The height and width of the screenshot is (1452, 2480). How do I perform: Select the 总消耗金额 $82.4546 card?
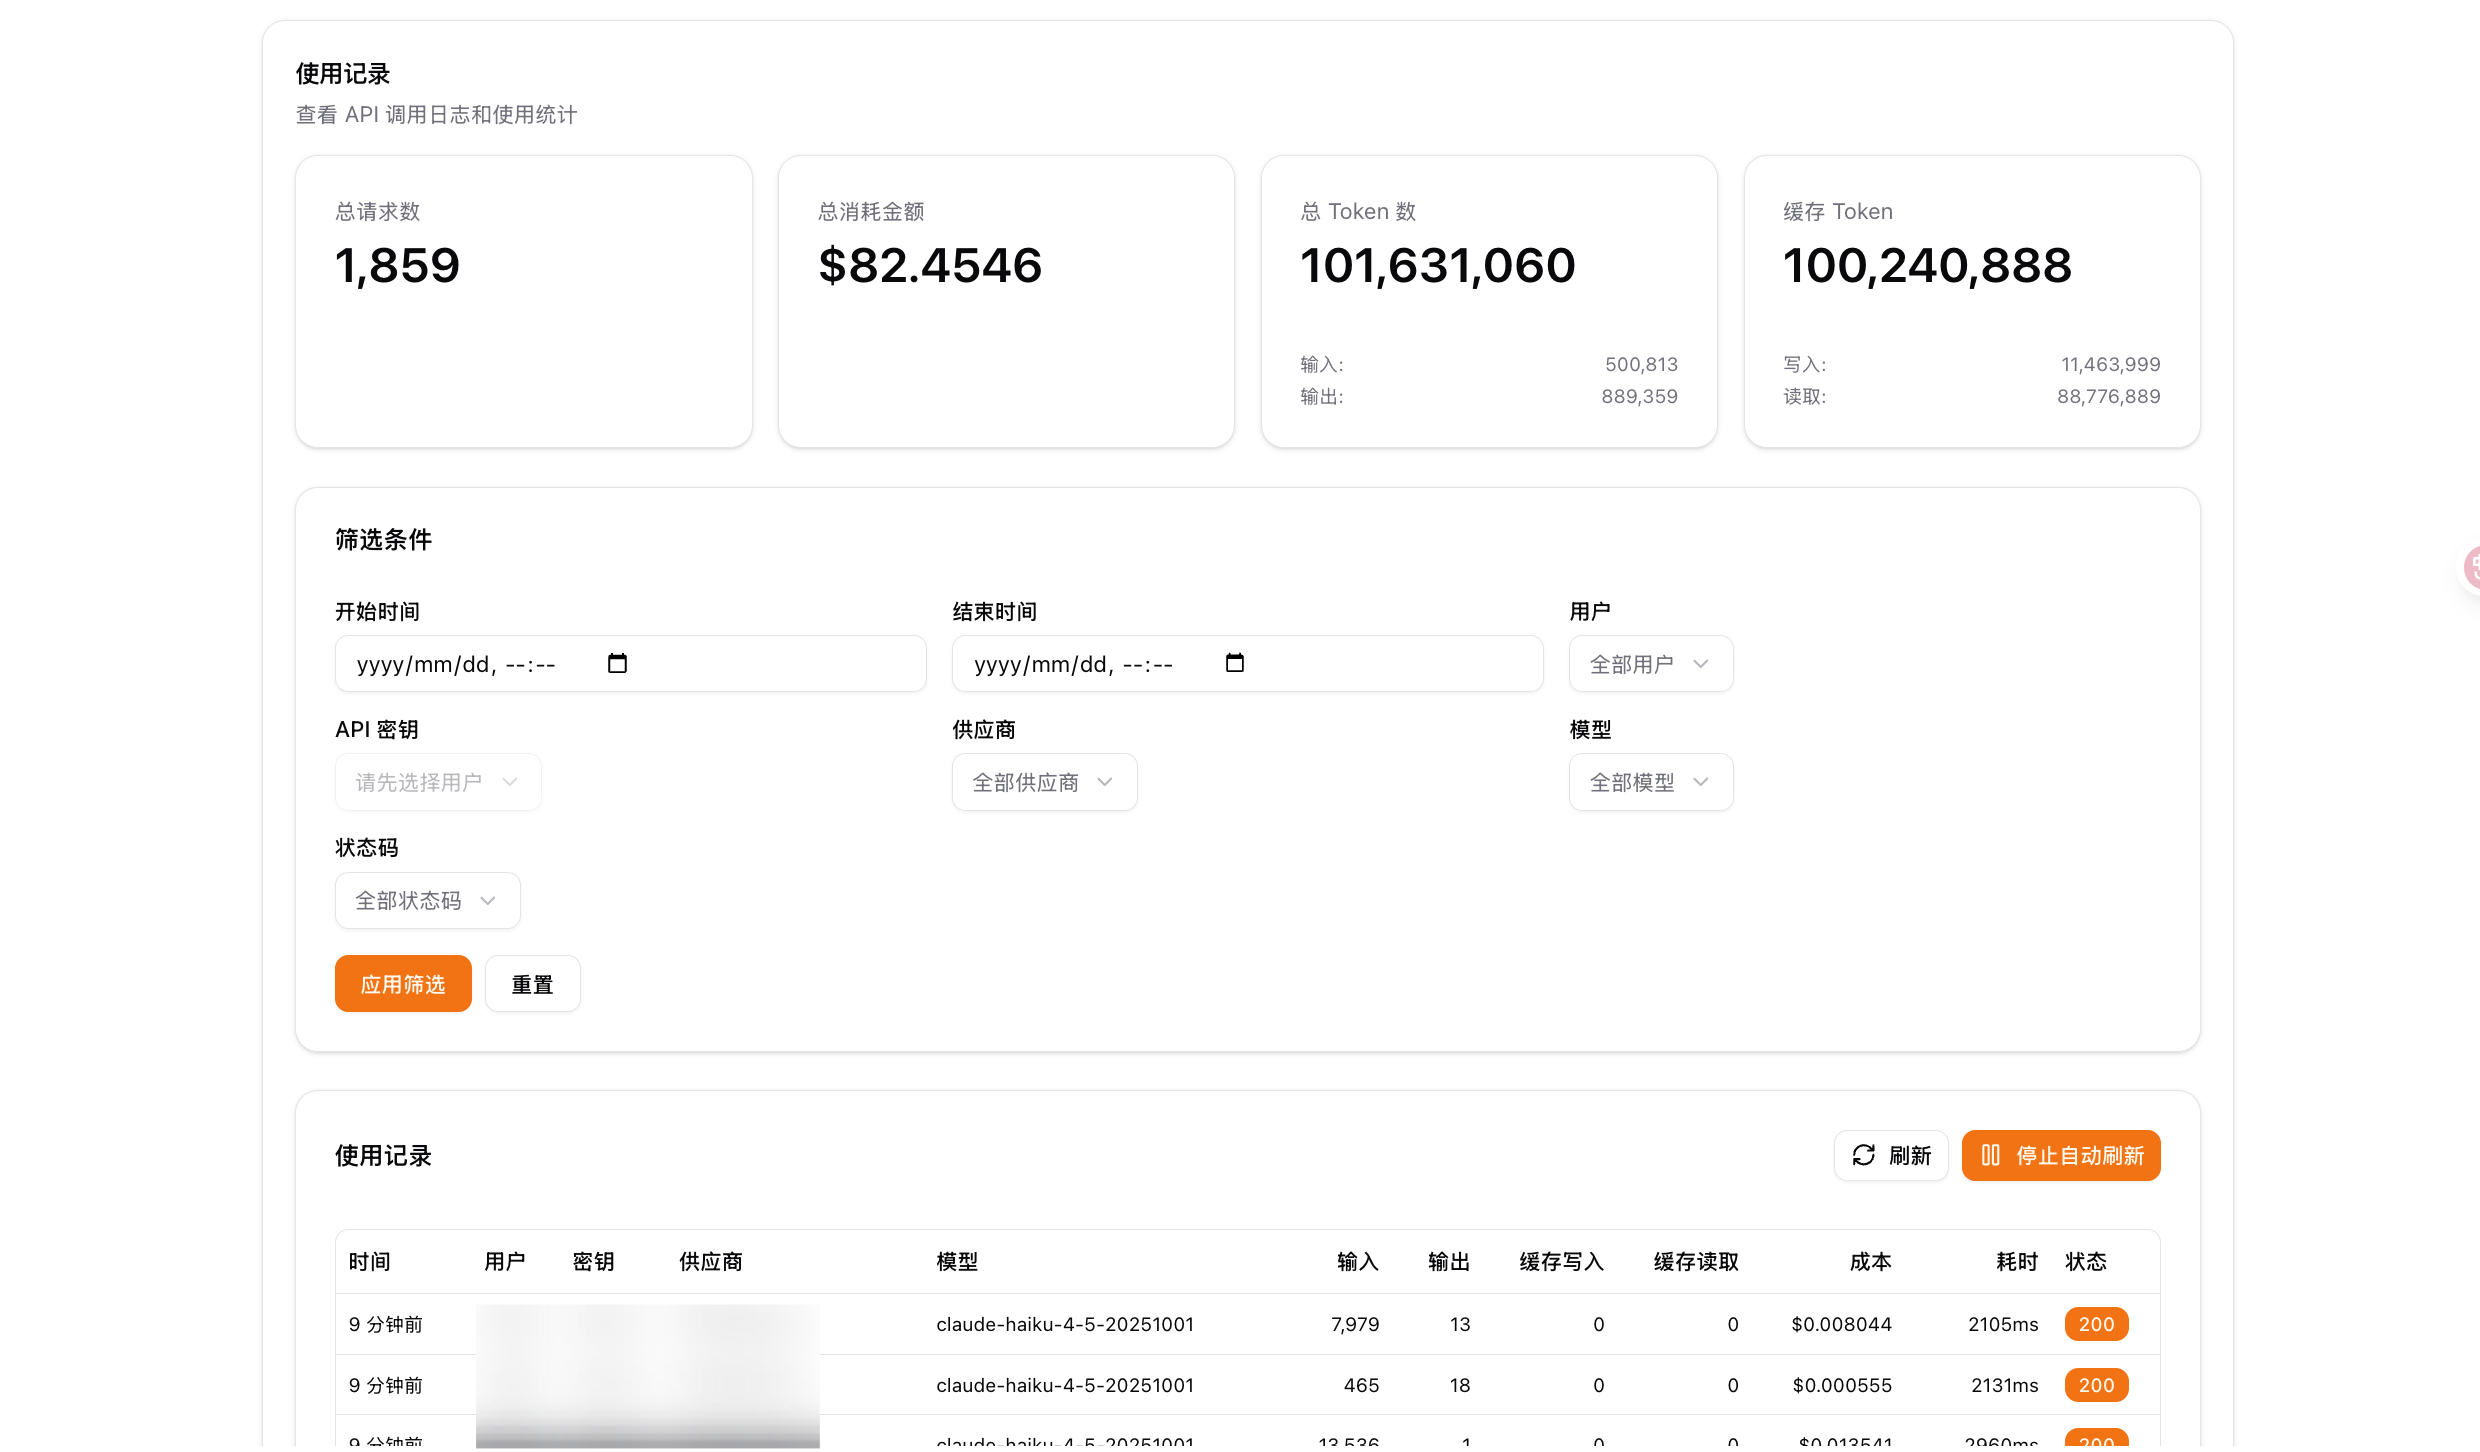coord(1006,300)
